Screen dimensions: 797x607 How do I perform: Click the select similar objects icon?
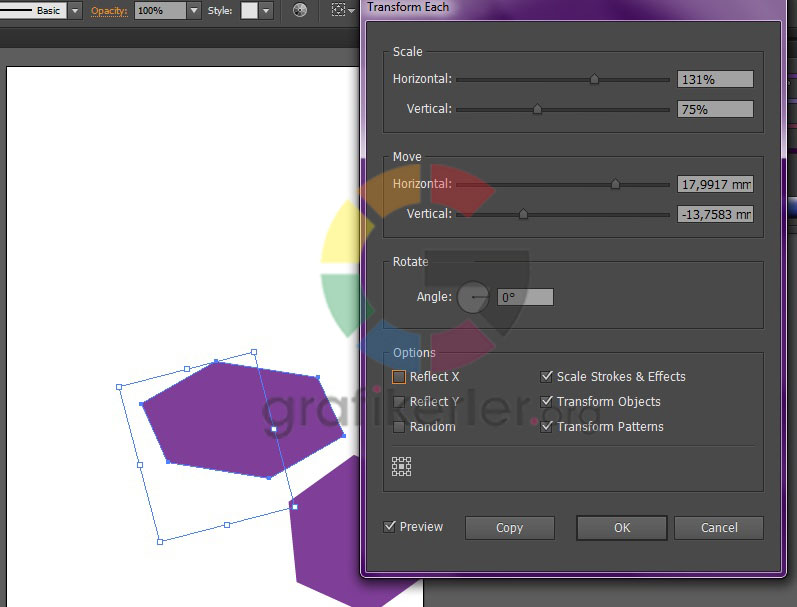[338, 10]
